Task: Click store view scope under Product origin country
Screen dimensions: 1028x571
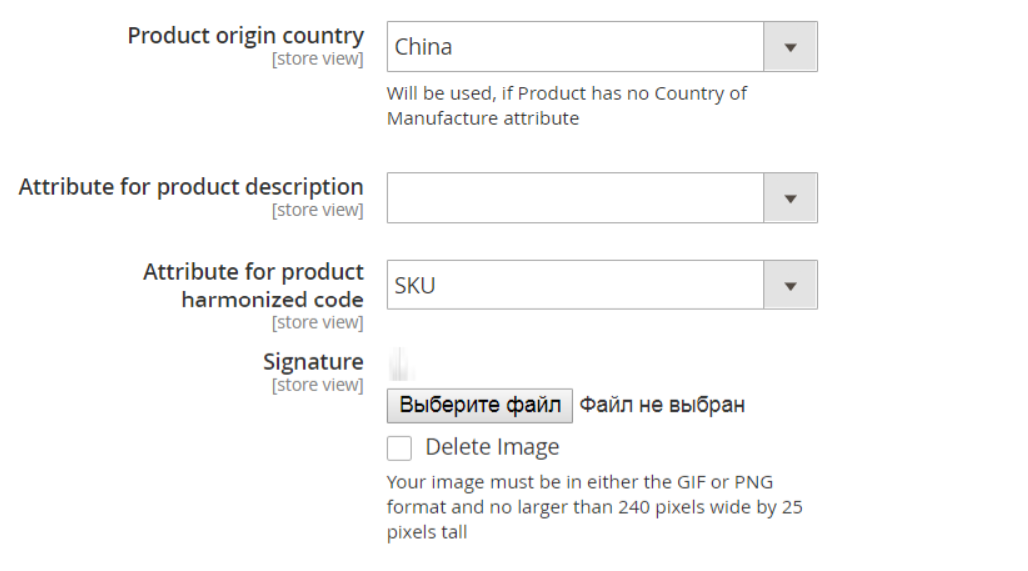Action: click(x=317, y=59)
